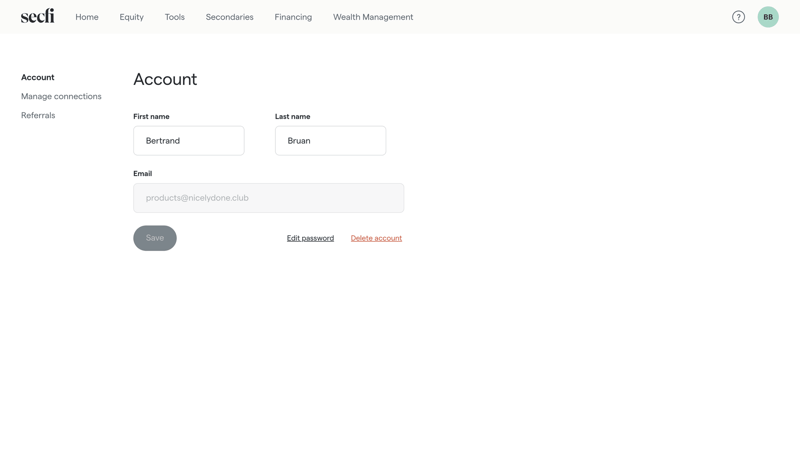Select Account in the sidebar
This screenshot has width=800, height=470.
[38, 77]
